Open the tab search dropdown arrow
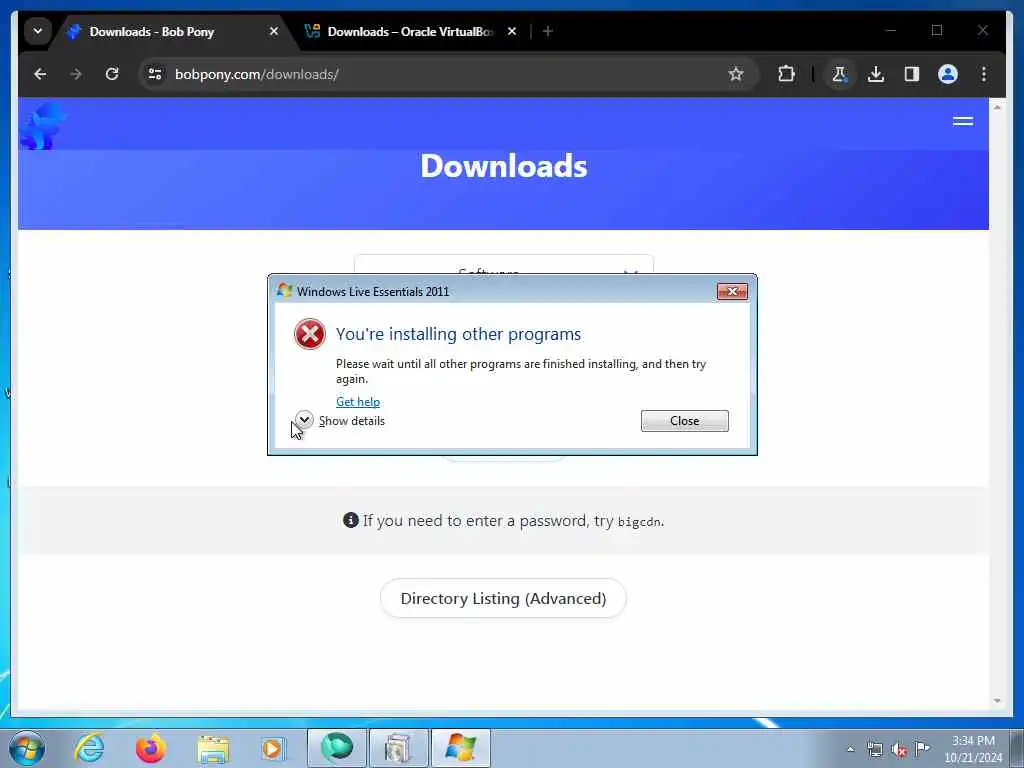 (38, 31)
